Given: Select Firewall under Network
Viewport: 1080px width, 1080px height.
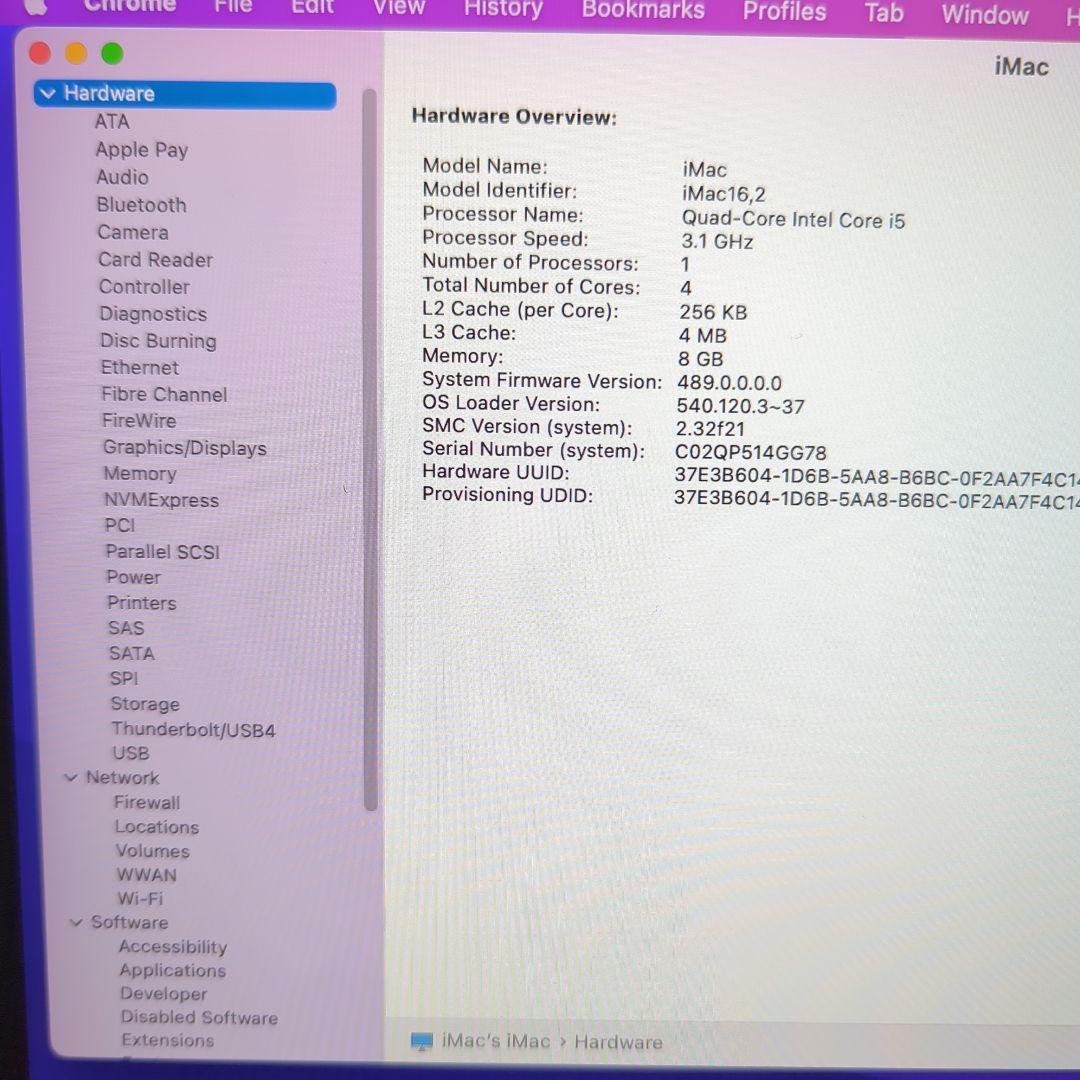Looking at the screenshot, I should coord(146,802).
